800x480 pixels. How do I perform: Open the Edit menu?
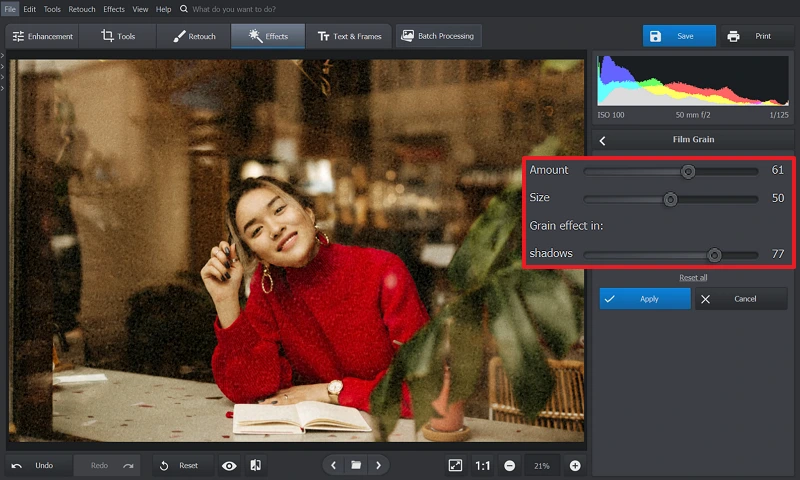coord(30,9)
